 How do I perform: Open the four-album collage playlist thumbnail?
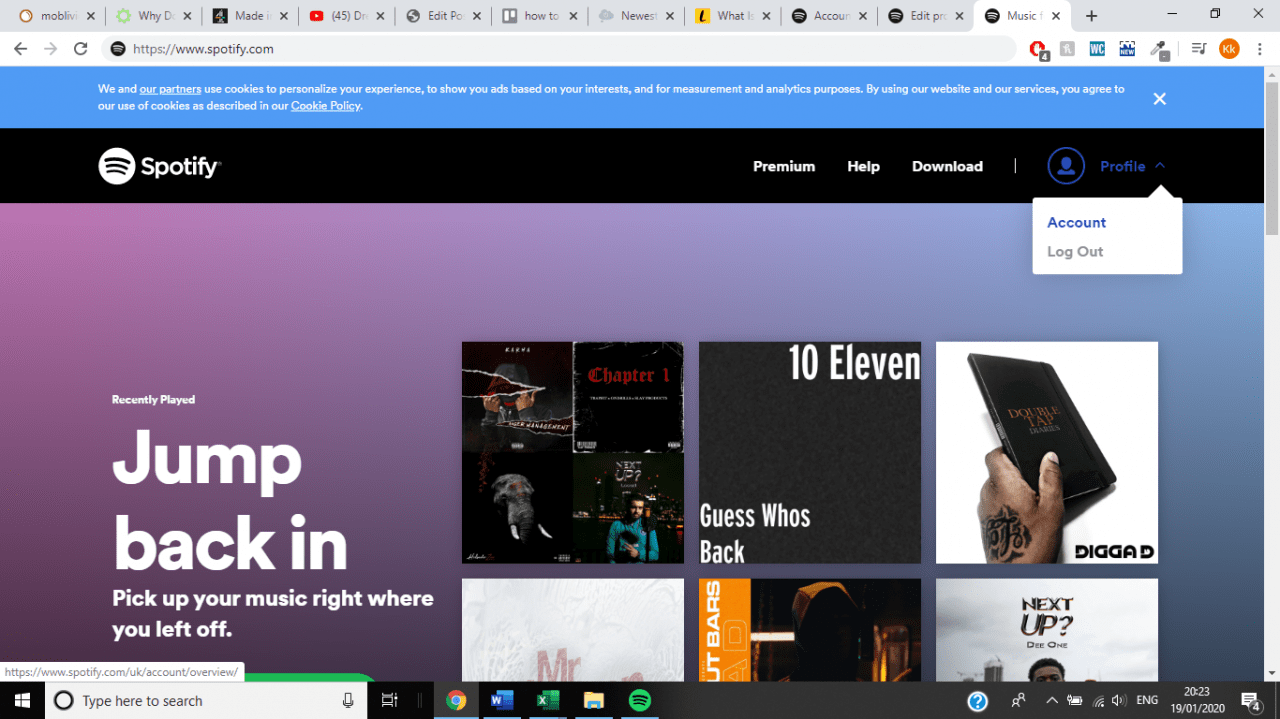tap(572, 452)
